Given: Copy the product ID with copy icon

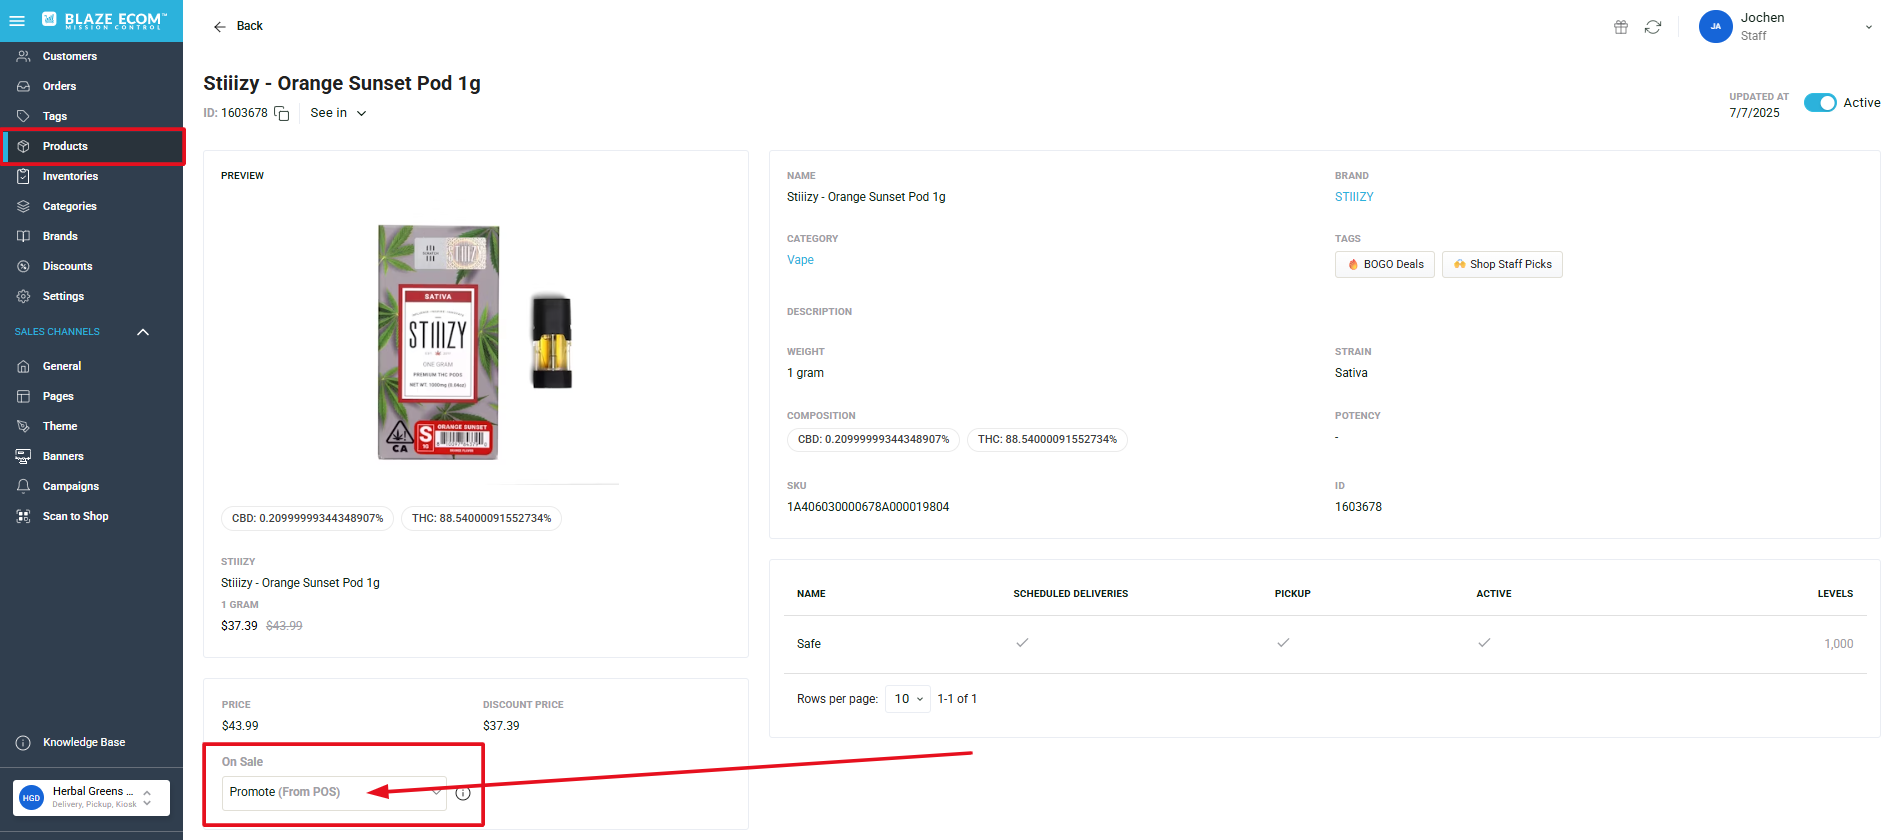Looking at the screenshot, I should point(282,114).
